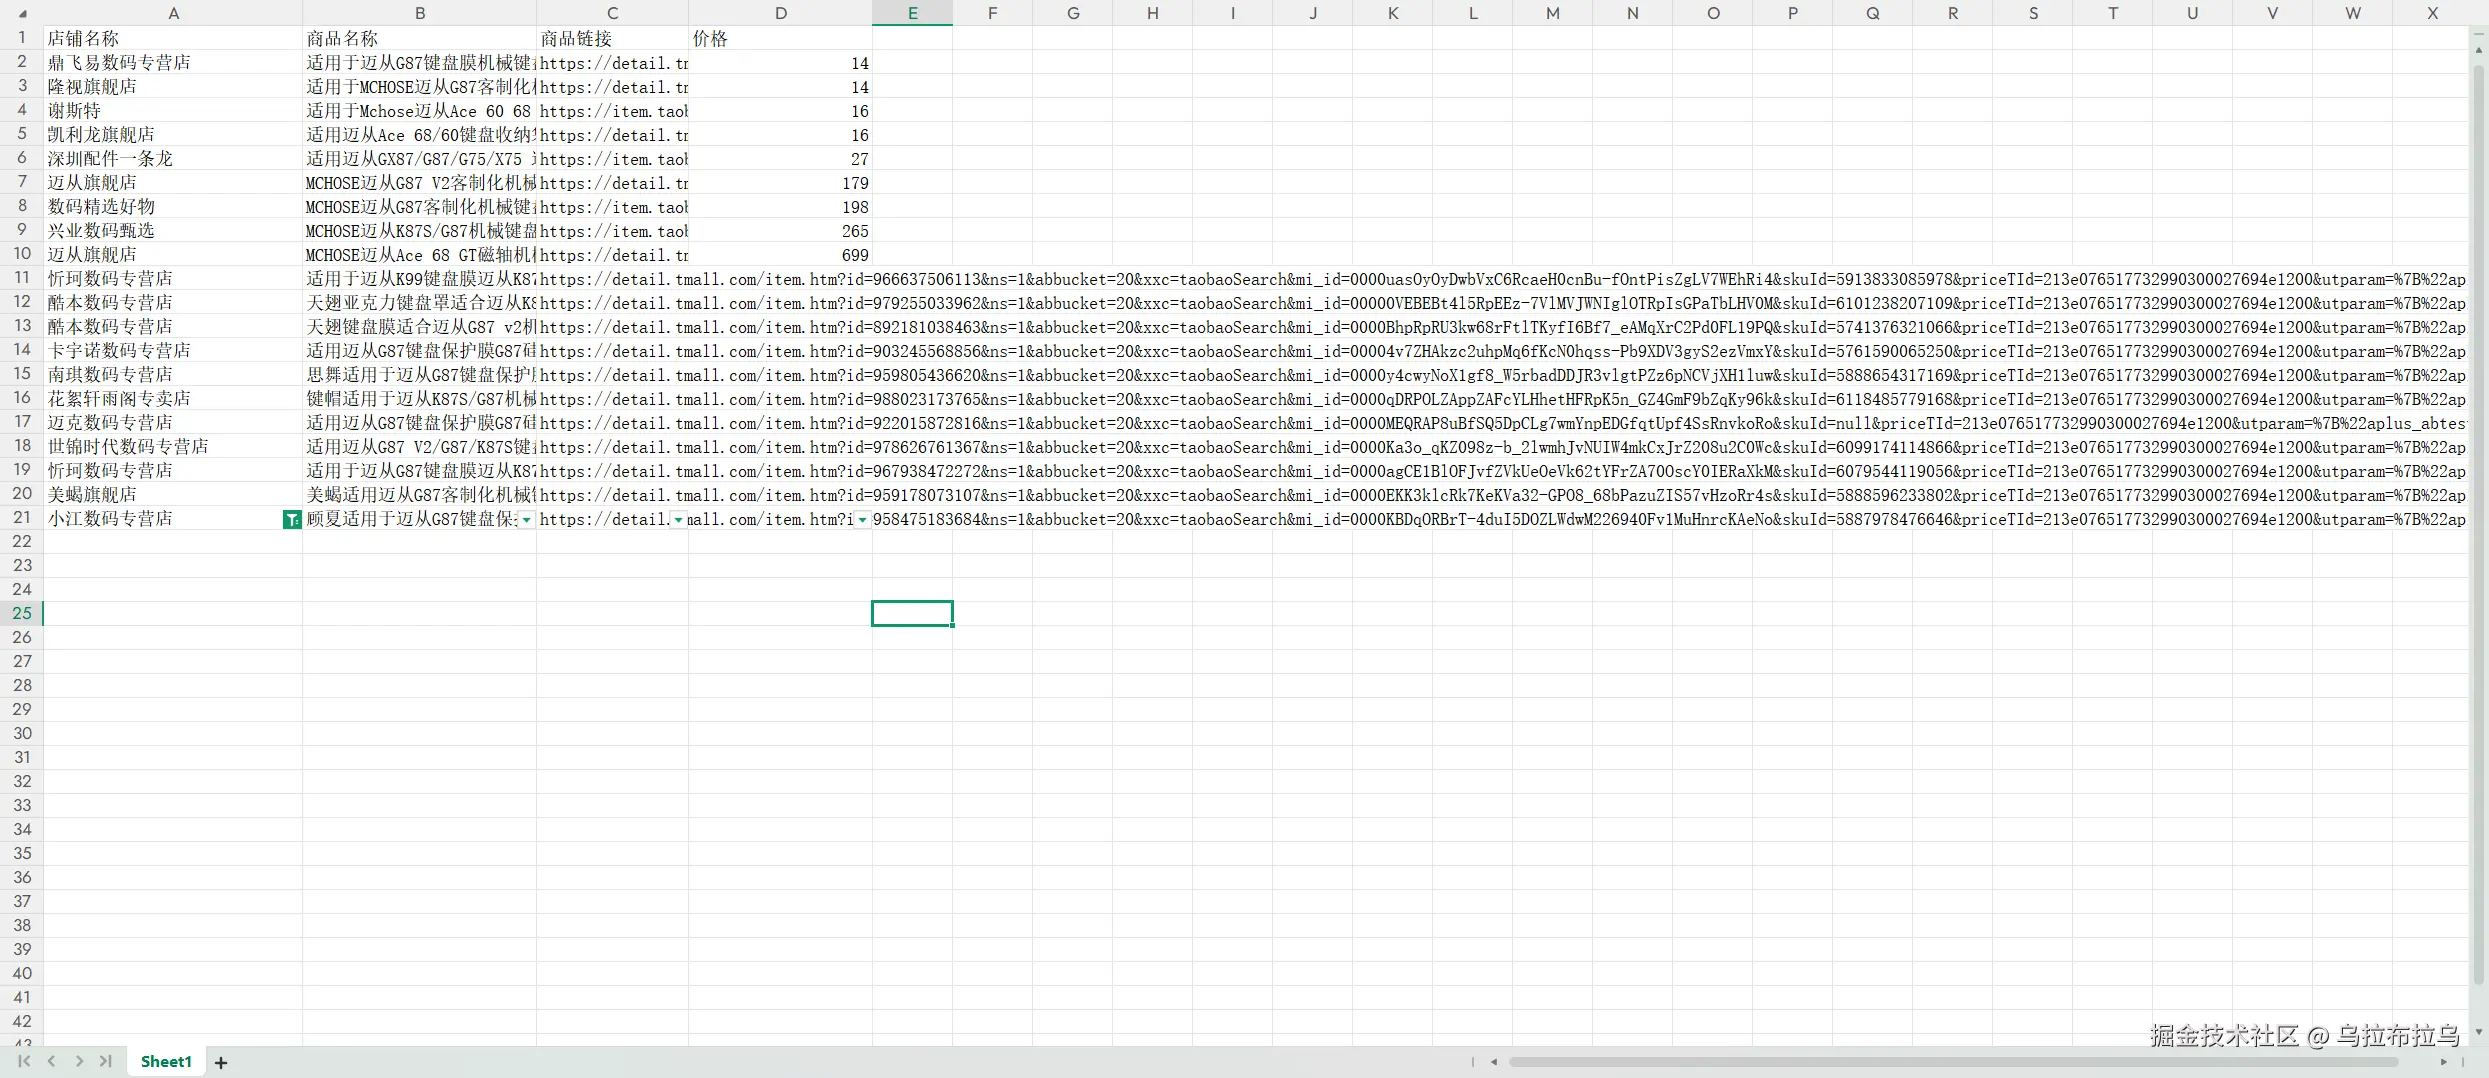Select column A header
The image size is (2489, 1078).
tap(173, 13)
